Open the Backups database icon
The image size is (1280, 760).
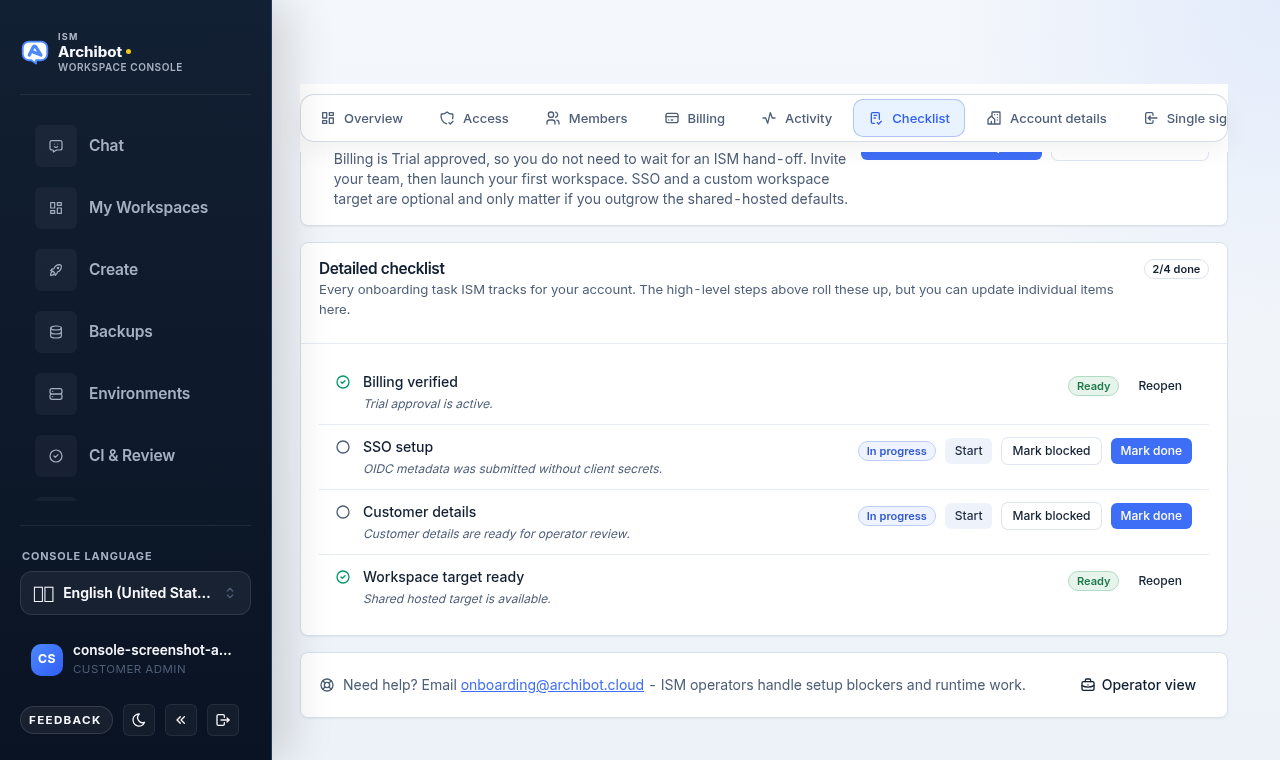tap(56, 332)
